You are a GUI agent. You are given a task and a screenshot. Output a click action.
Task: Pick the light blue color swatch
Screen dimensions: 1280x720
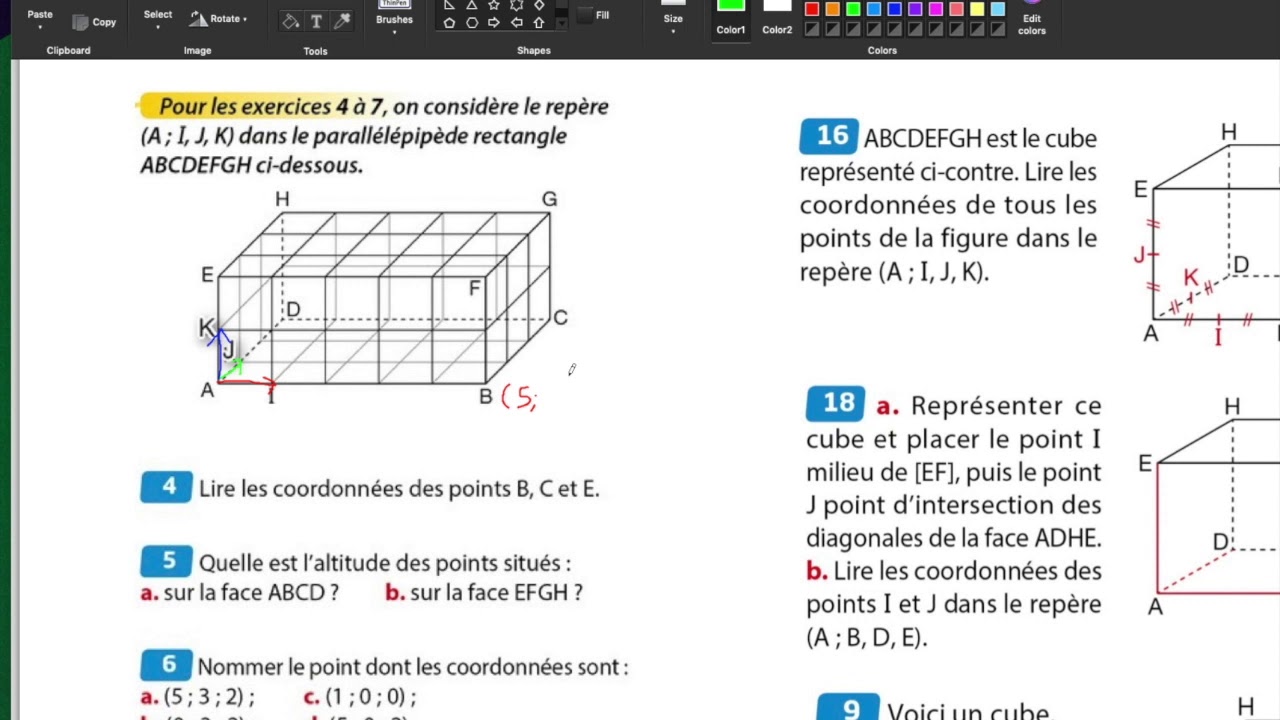(874, 9)
